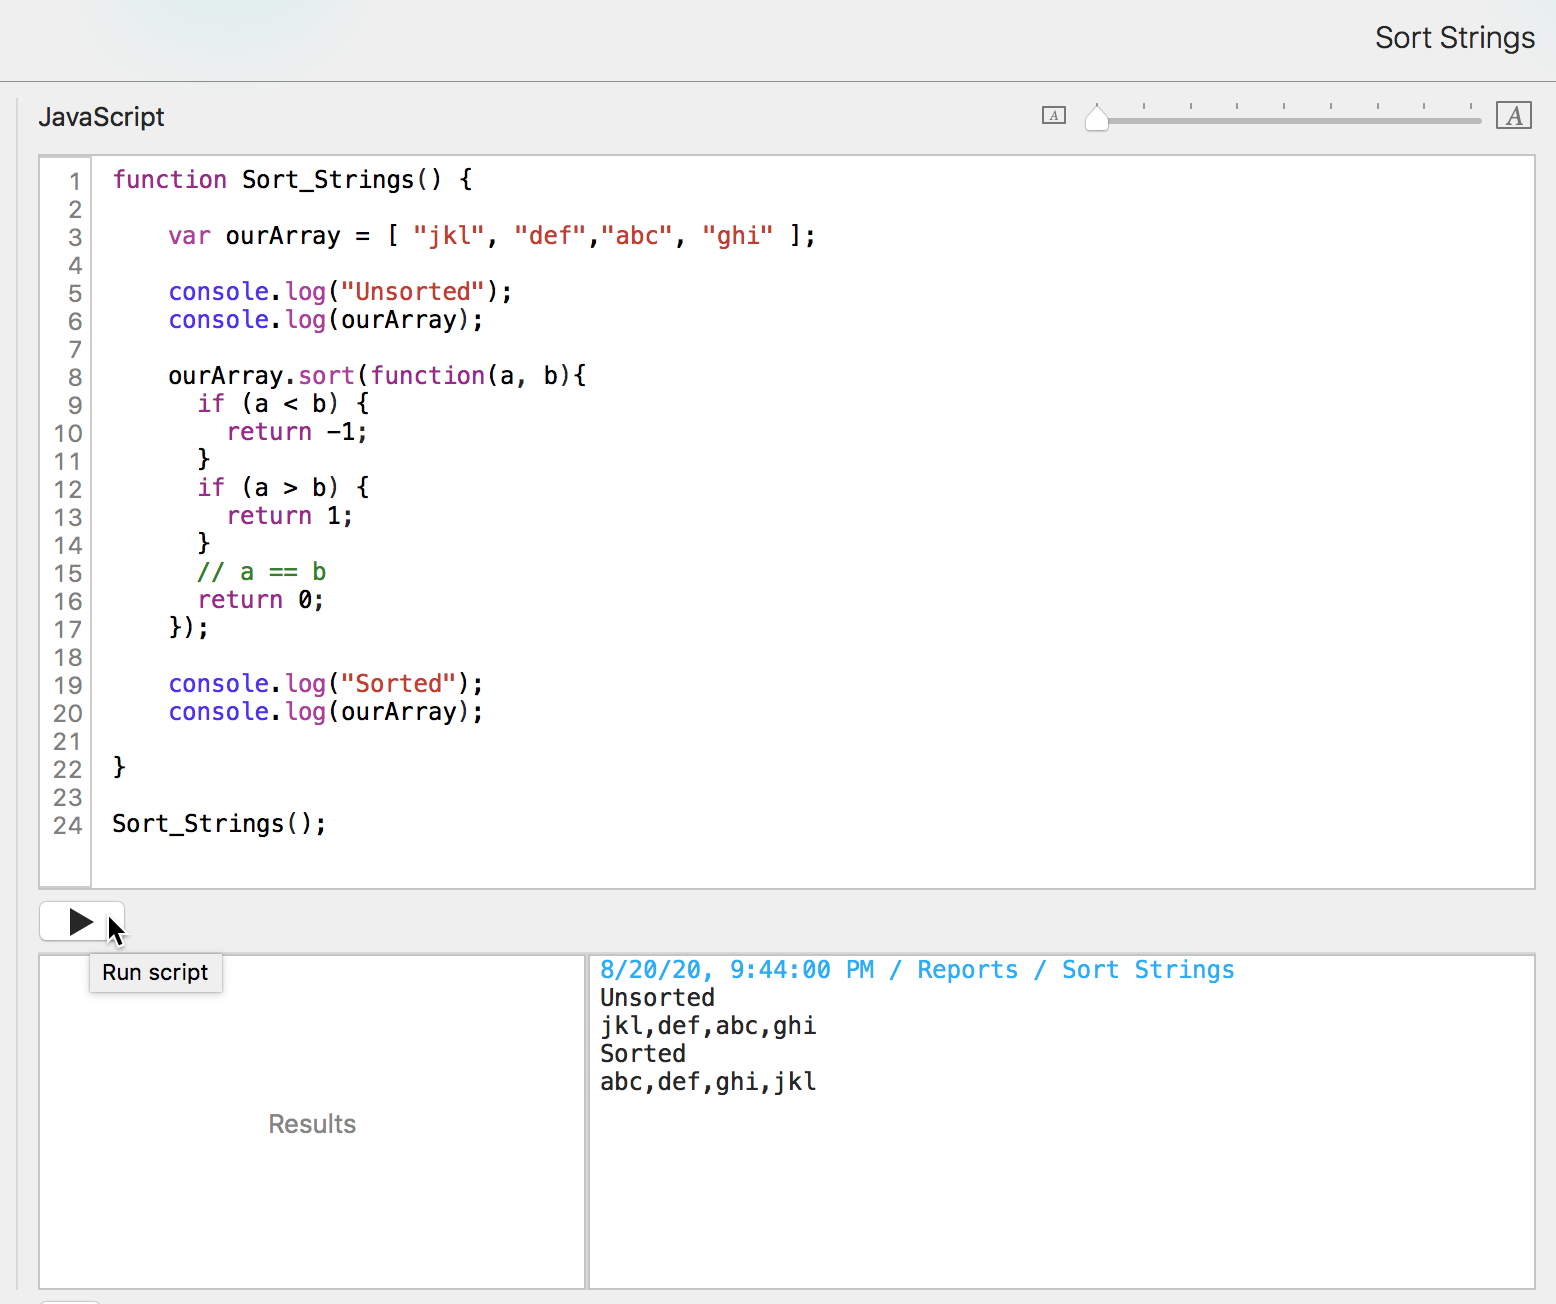This screenshot has height=1304, width=1556.
Task: Click the small letter A font icon
Action: tap(1053, 116)
